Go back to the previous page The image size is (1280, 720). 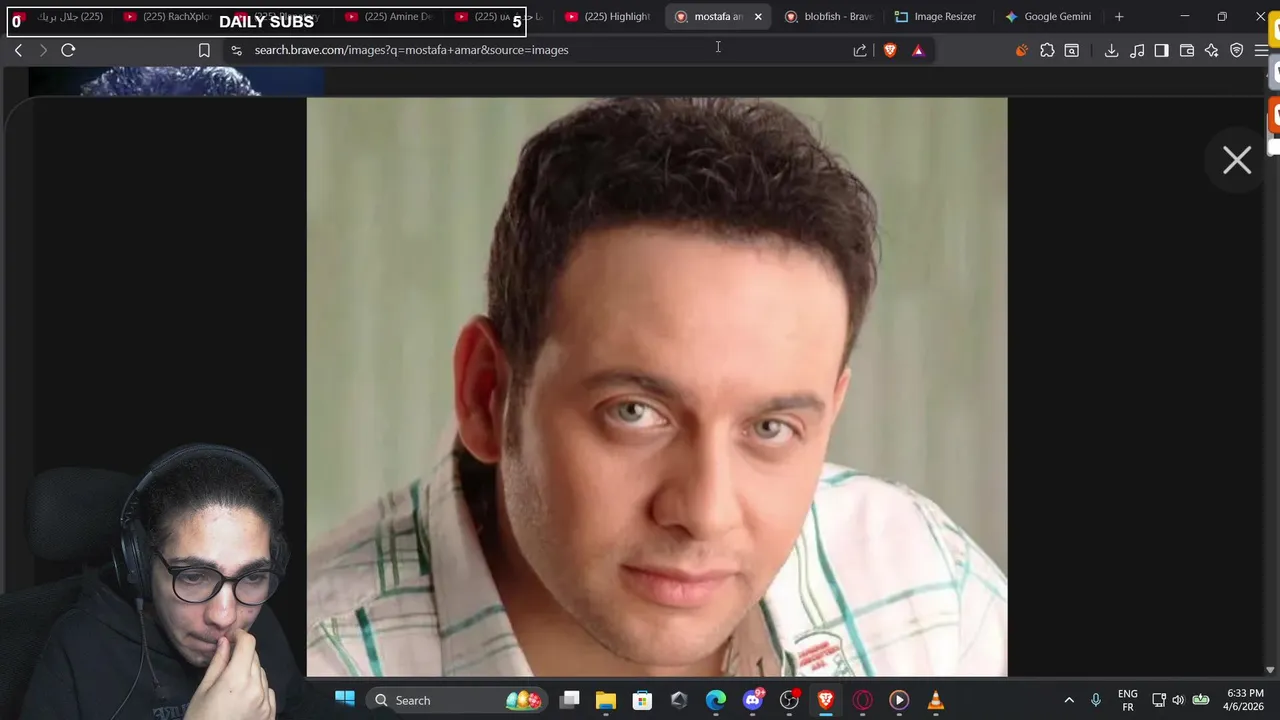tap(18, 50)
